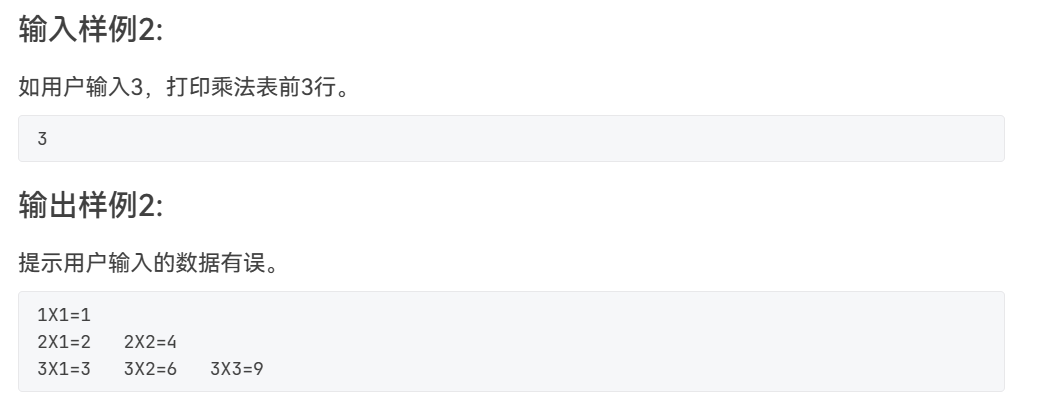This screenshot has height=413, width=1043.
Task: Click "2X1=2" in the output sample
Action: (x=63, y=342)
